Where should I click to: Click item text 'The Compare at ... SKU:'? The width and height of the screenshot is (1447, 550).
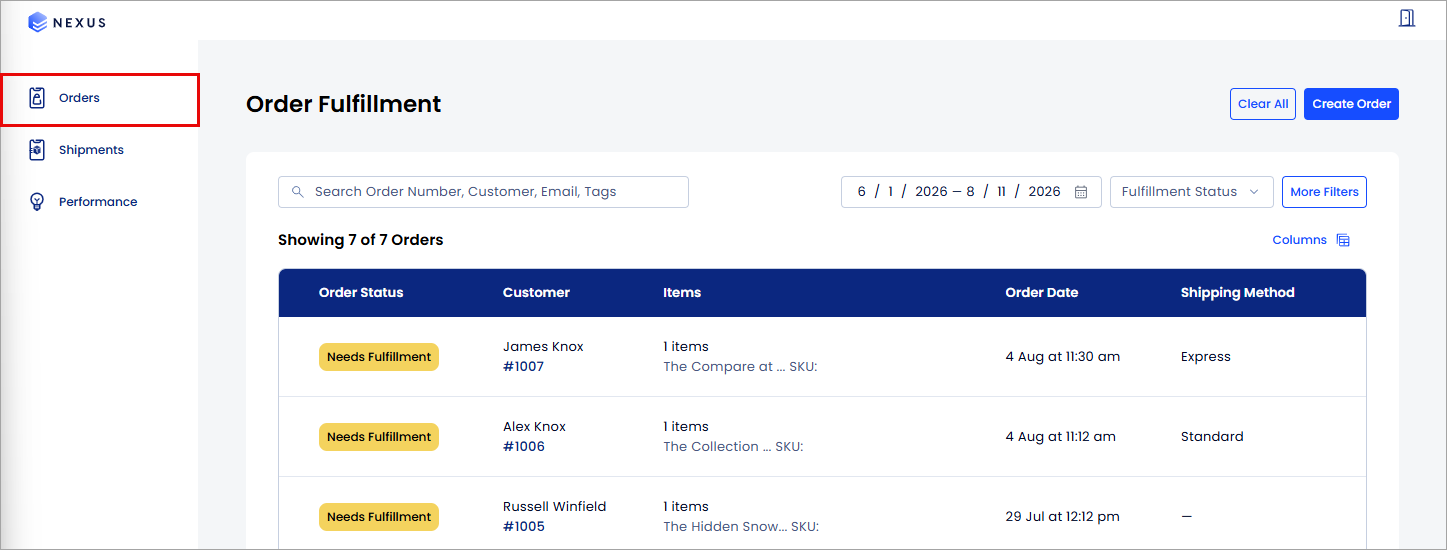click(x=740, y=367)
